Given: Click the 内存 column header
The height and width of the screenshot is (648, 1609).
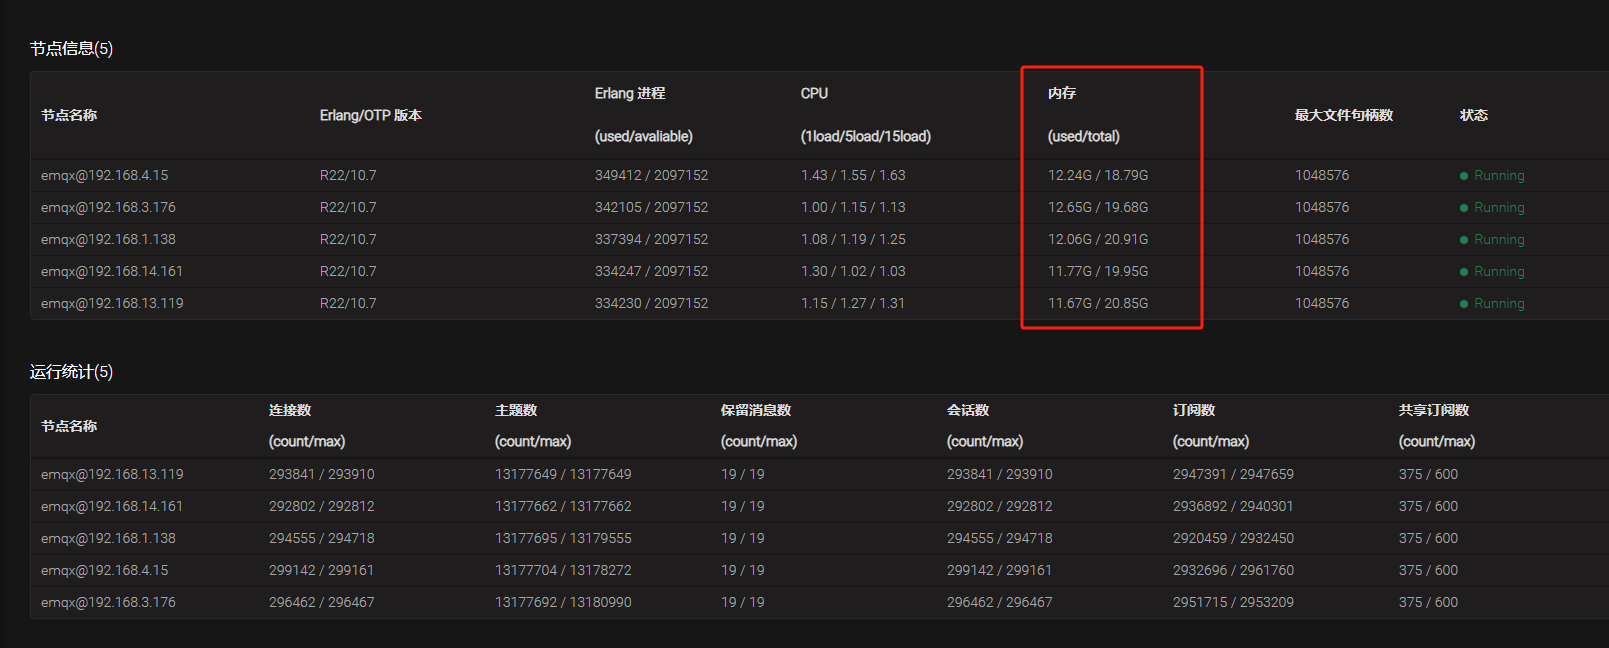Looking at the screenshot, I should [1062, 93].
